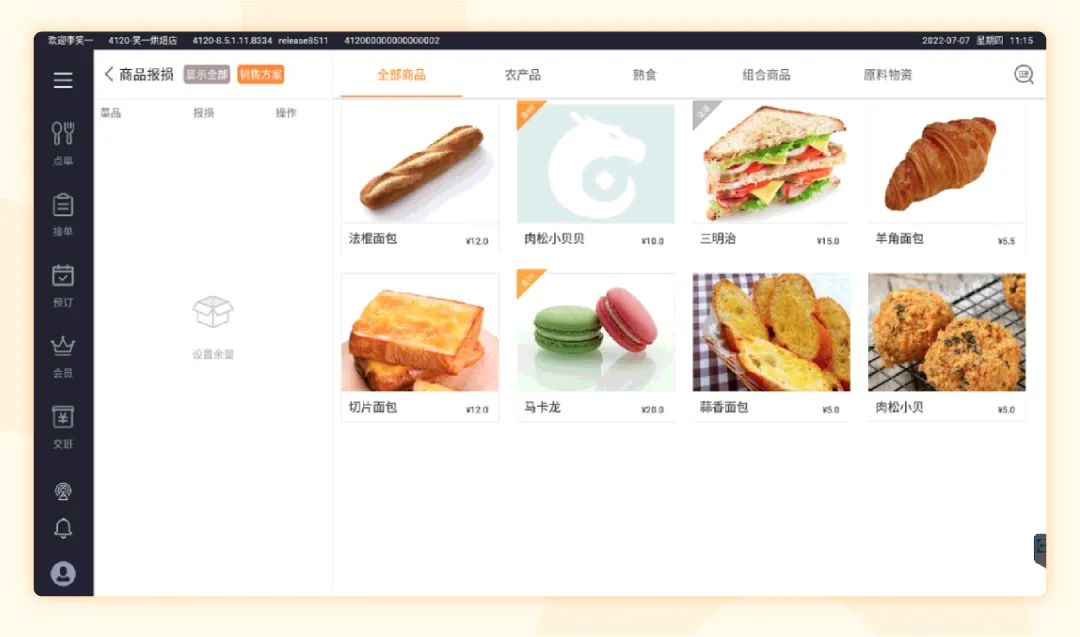Select the 组合商品 tab

click(x=767, y=74)
